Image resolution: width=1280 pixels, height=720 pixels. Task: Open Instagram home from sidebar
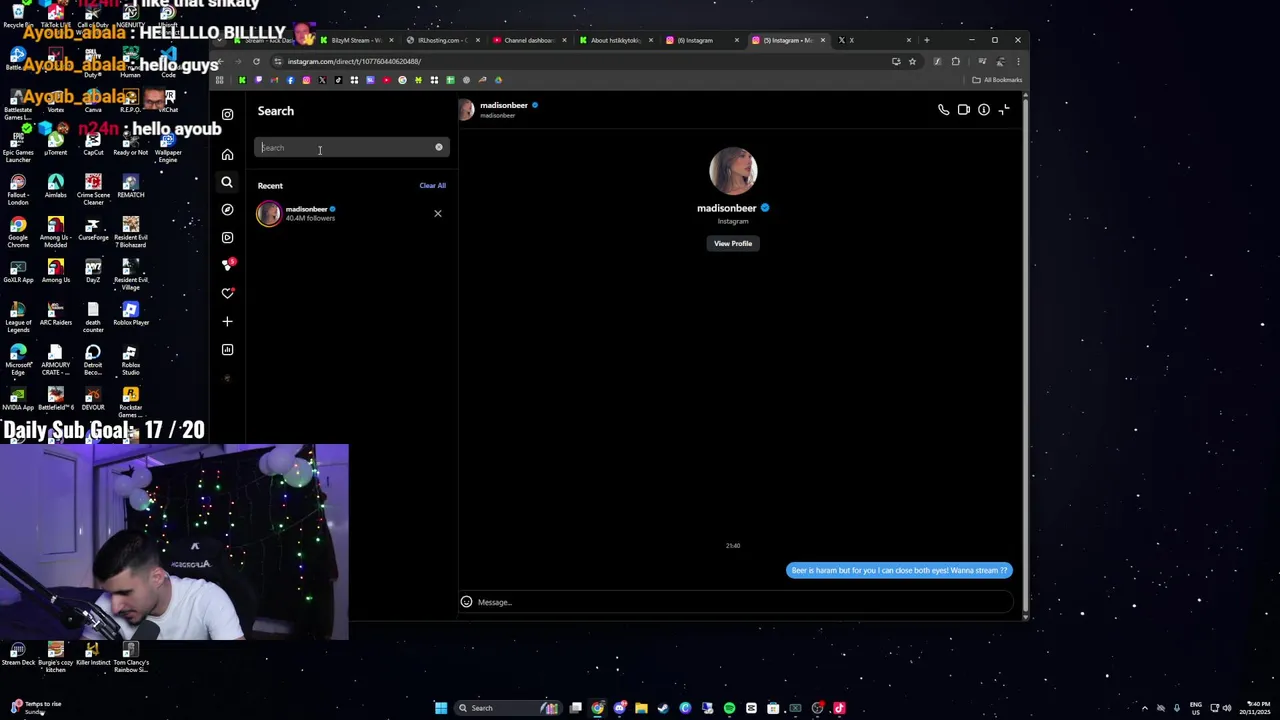point(227,154)
